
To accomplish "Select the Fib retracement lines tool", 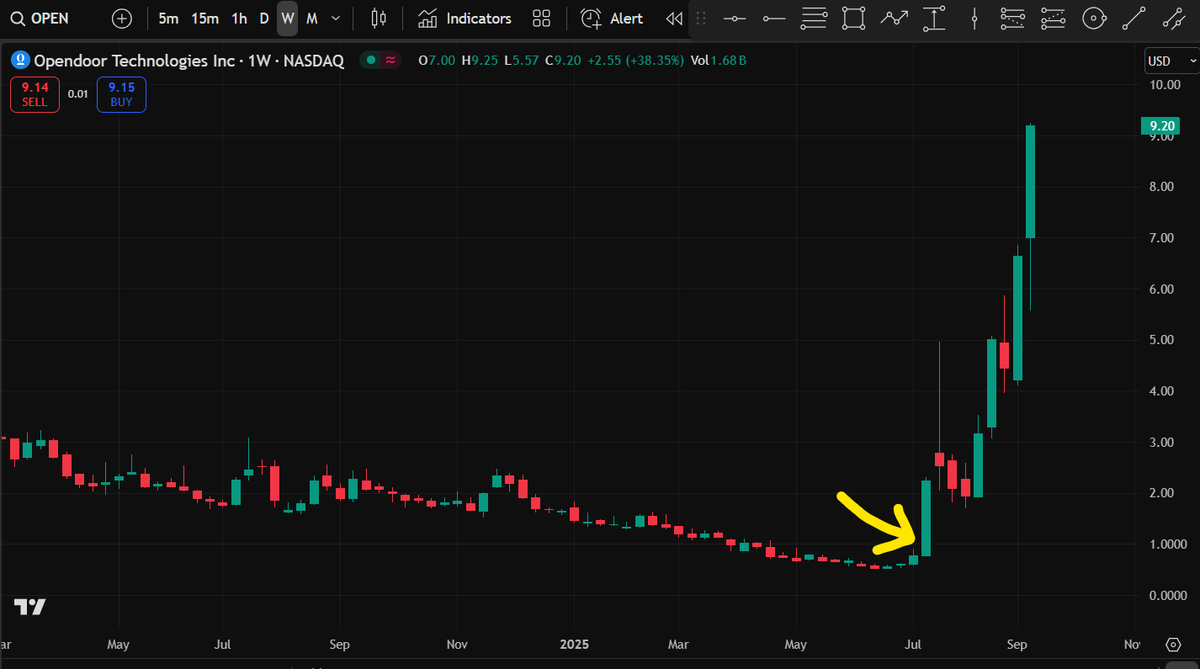I will (x=815, y=18).
